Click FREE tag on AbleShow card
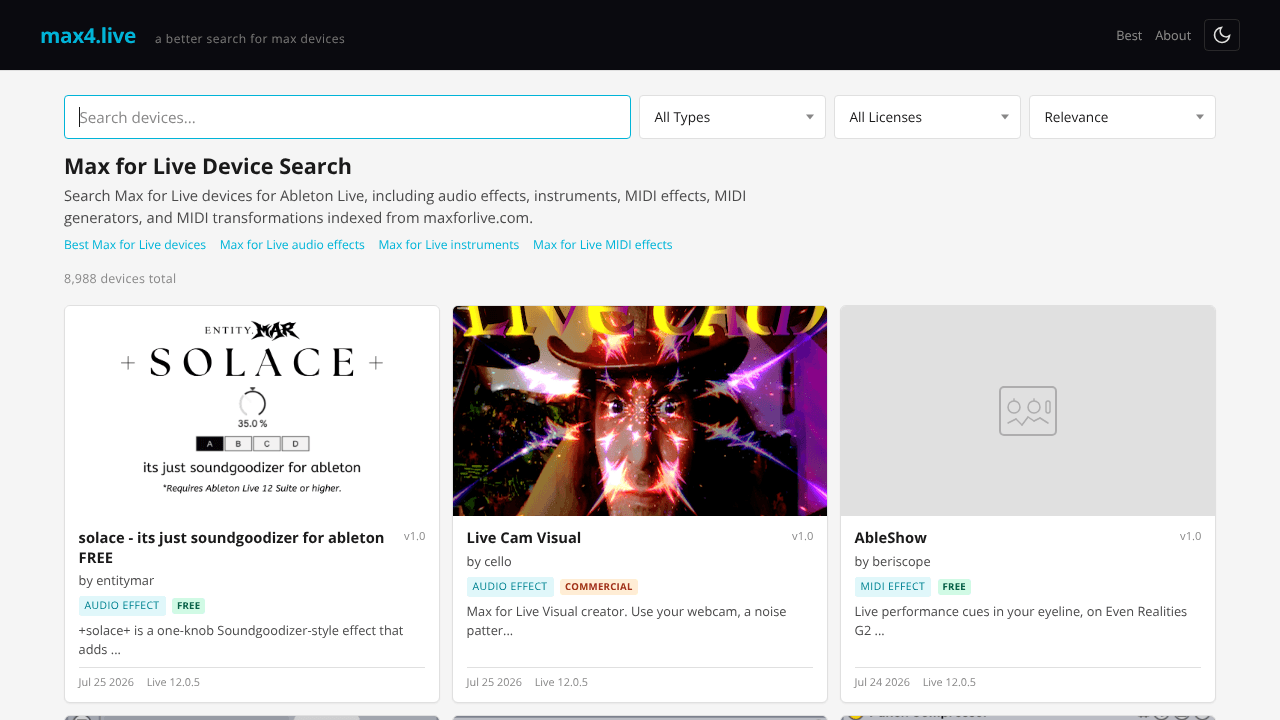 point(954,587)
